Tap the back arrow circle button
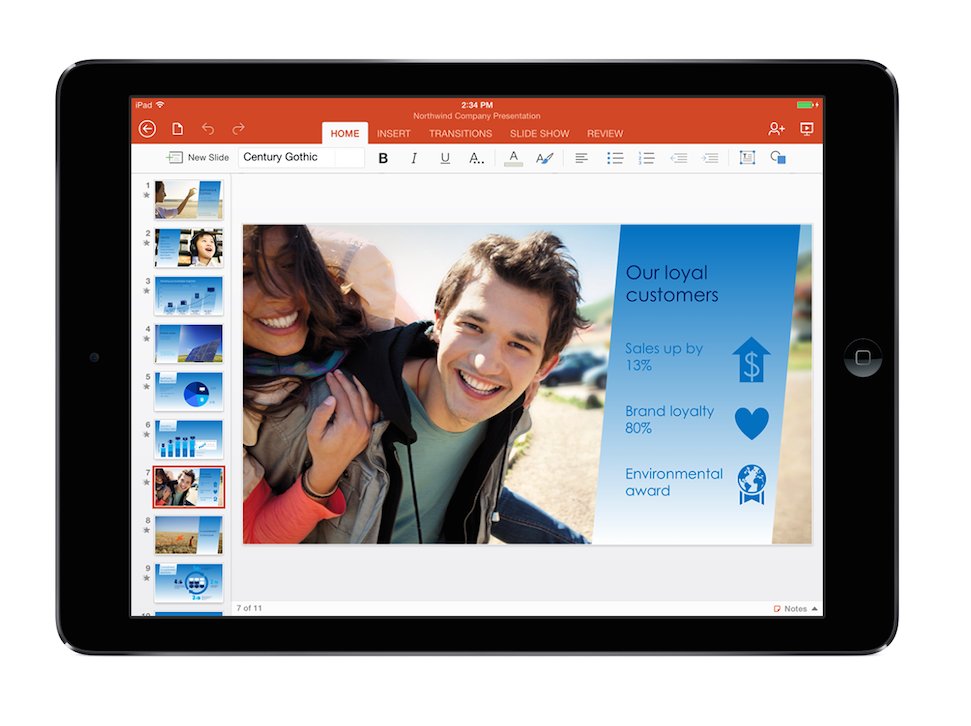 [x=147, y=128]
